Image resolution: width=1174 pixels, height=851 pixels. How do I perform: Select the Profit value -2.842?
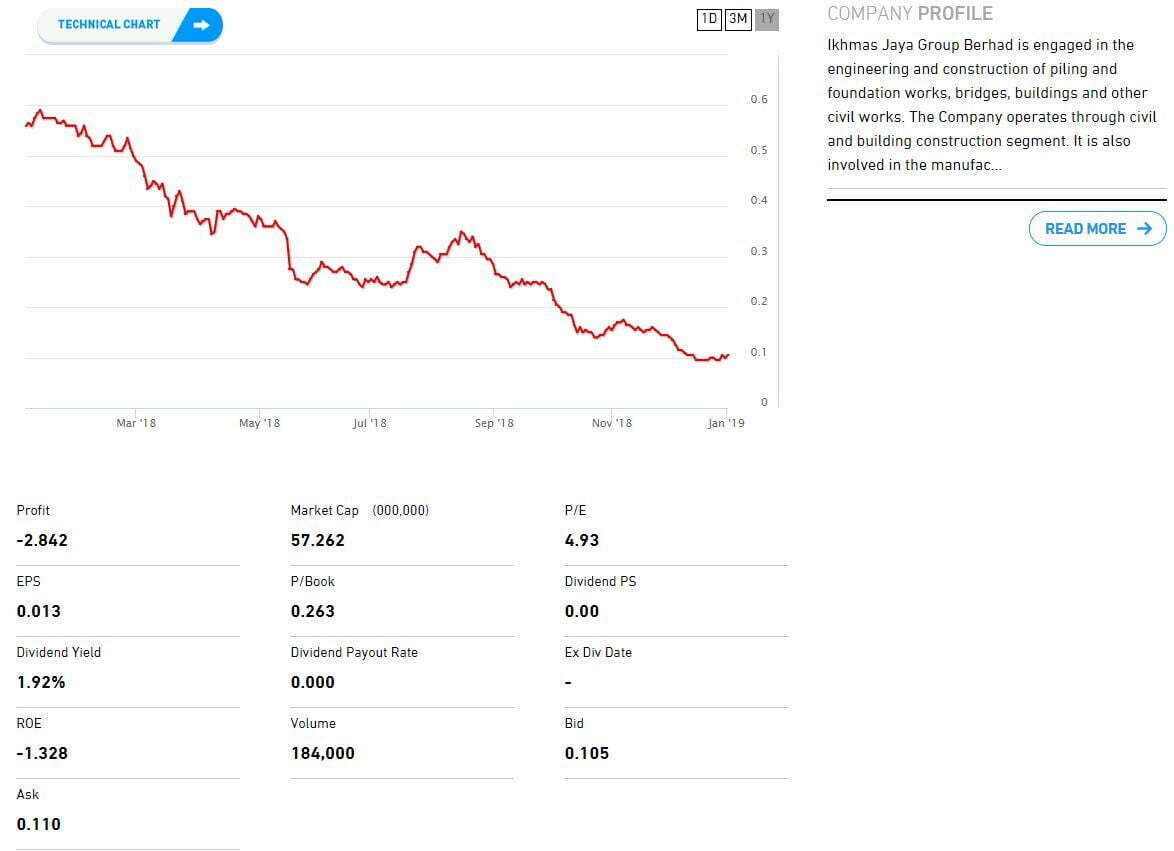[42, 540]
